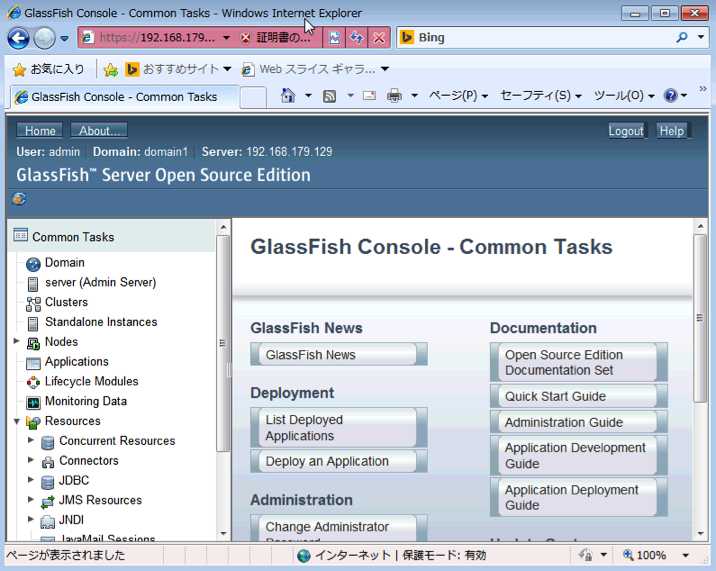Screen dimensions: 716x571
Task: Click the blue Help question mark icon
Action: 671,96
